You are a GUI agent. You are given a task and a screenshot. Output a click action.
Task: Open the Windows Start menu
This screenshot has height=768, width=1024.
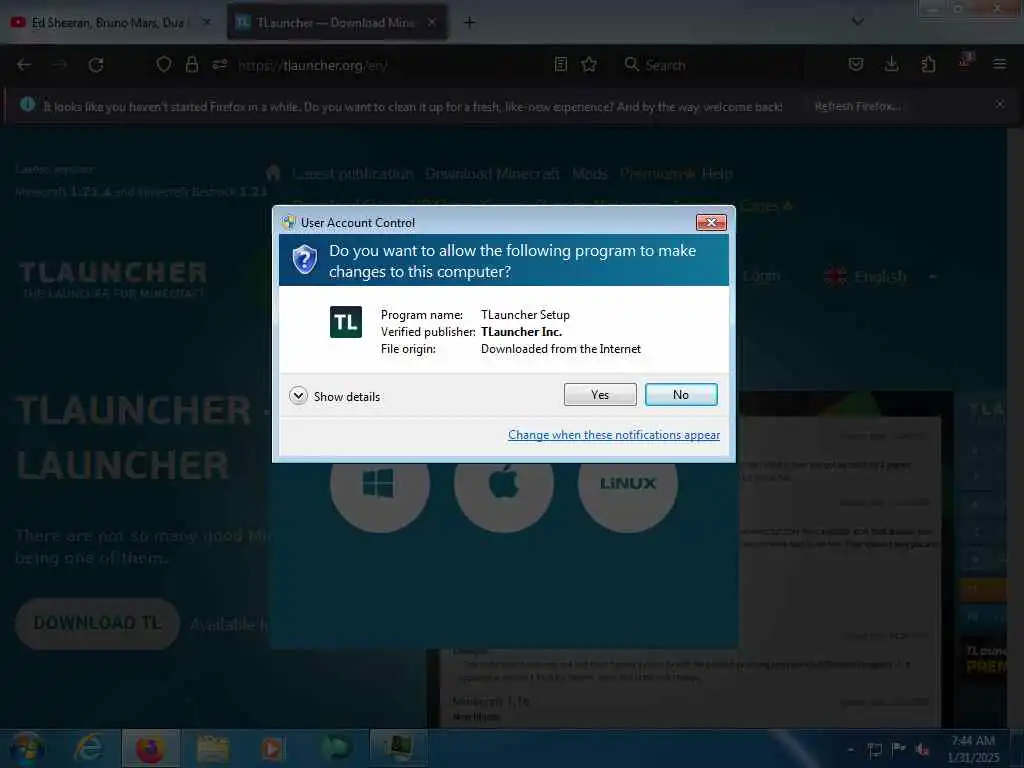point(27,748)
